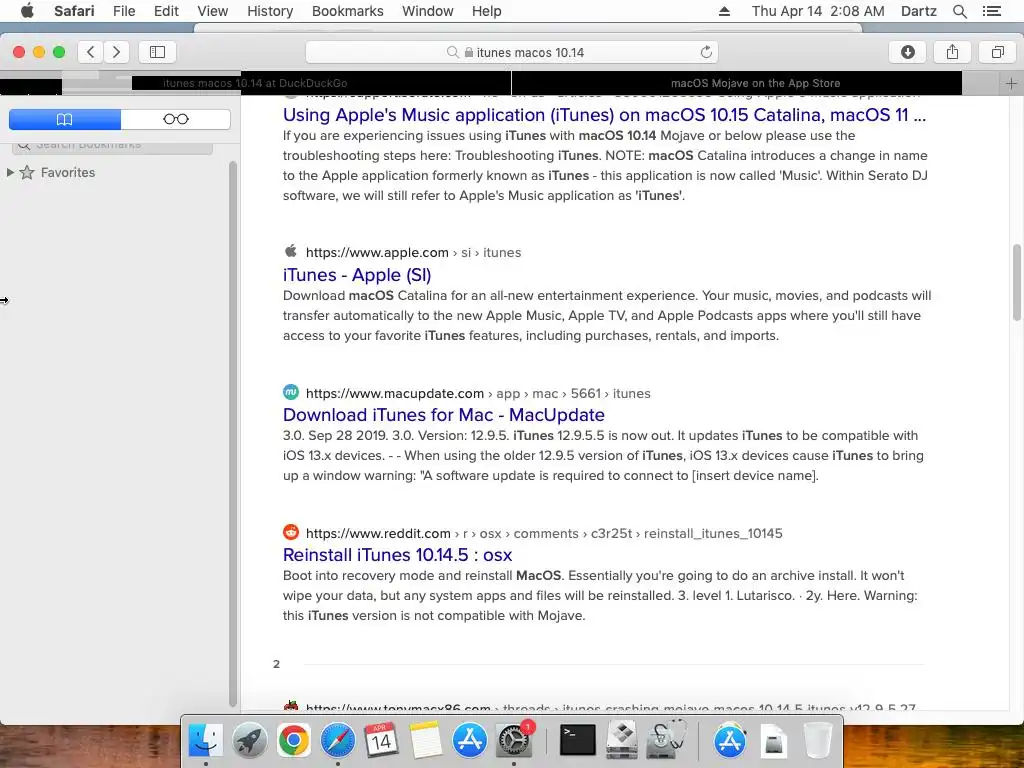Click user name Dartz in menu bar

point(918,11)
